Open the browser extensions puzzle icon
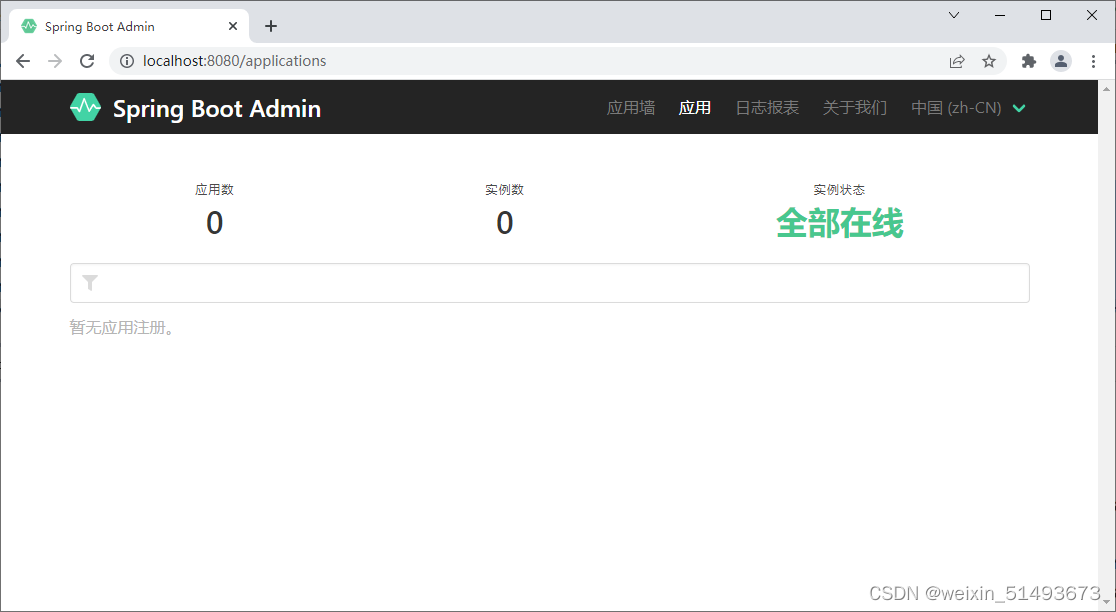Image resolution: width=1116 pixels, height=612 pixels. [x=1028, y=61]
